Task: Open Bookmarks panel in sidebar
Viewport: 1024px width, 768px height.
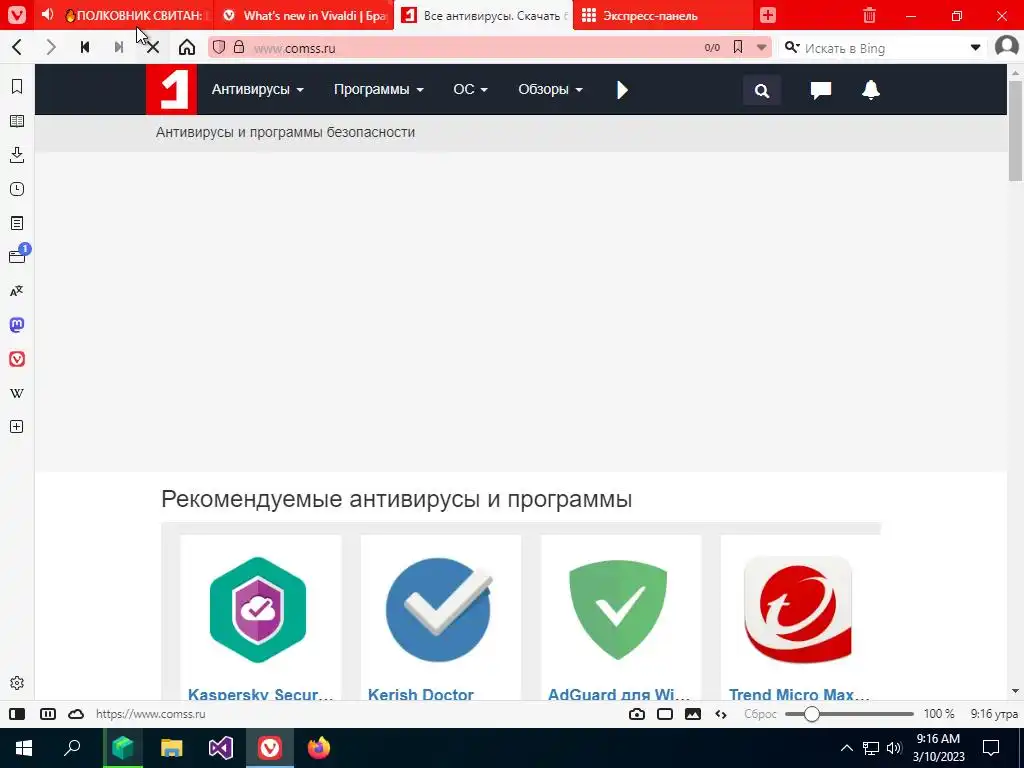Action: pyautogui.click(x=17, y=87)
